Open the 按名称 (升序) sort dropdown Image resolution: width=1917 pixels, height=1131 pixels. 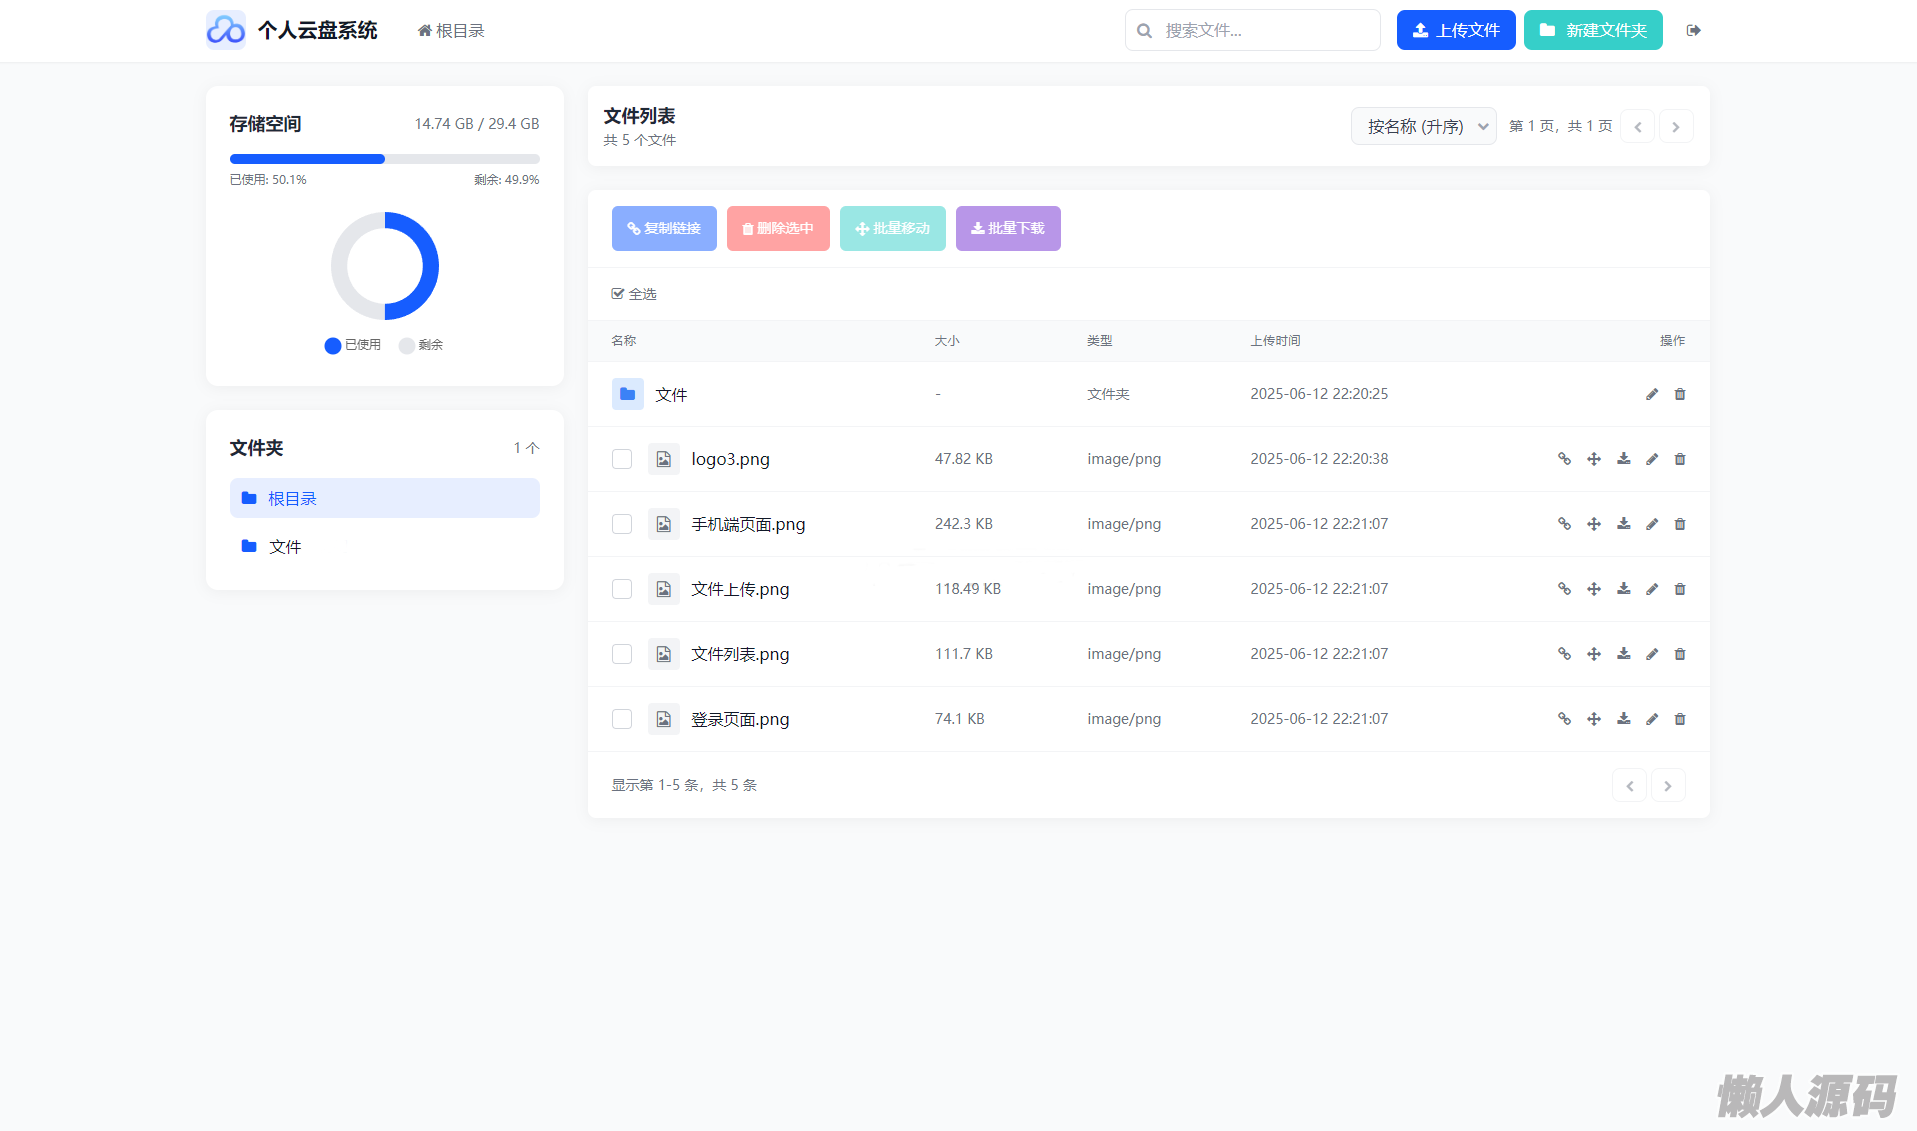[1423, 126]
